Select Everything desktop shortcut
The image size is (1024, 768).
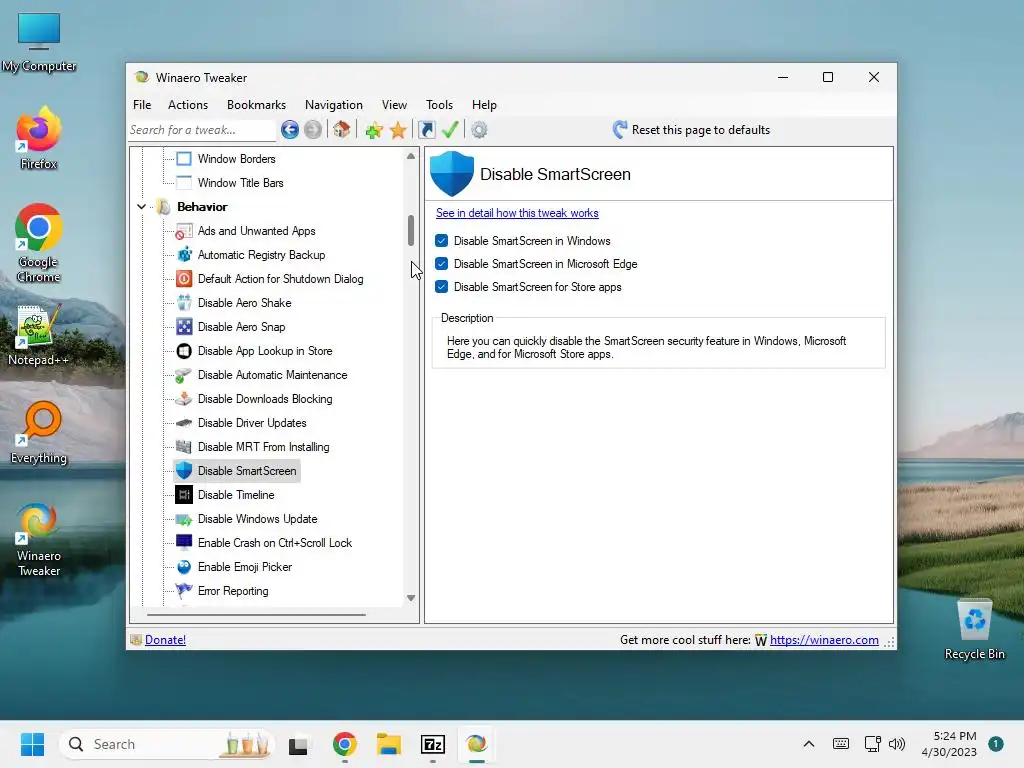(x=39, y=432)
